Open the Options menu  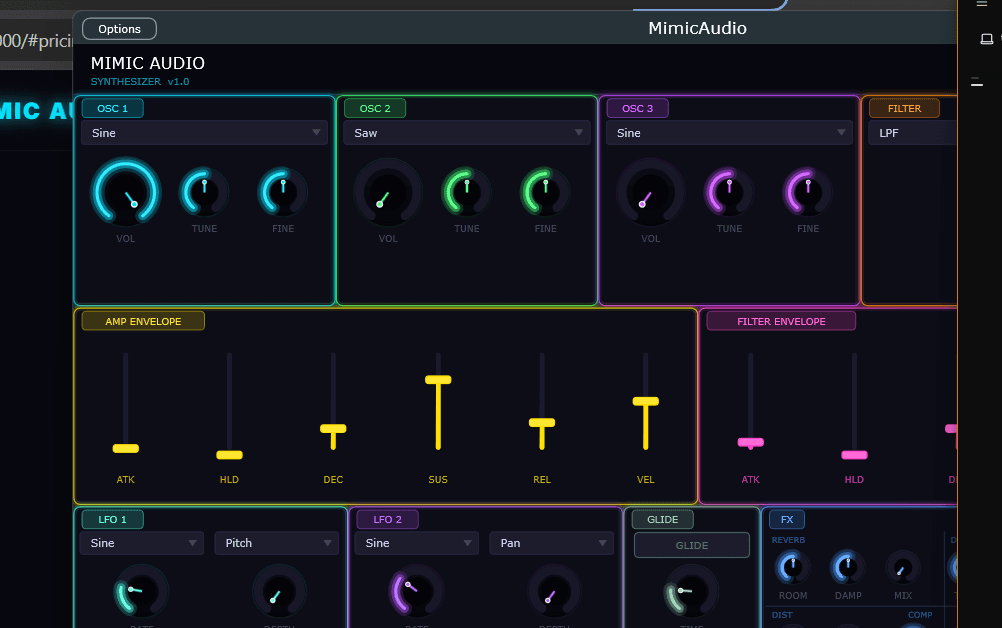click(x=119, y=29)
